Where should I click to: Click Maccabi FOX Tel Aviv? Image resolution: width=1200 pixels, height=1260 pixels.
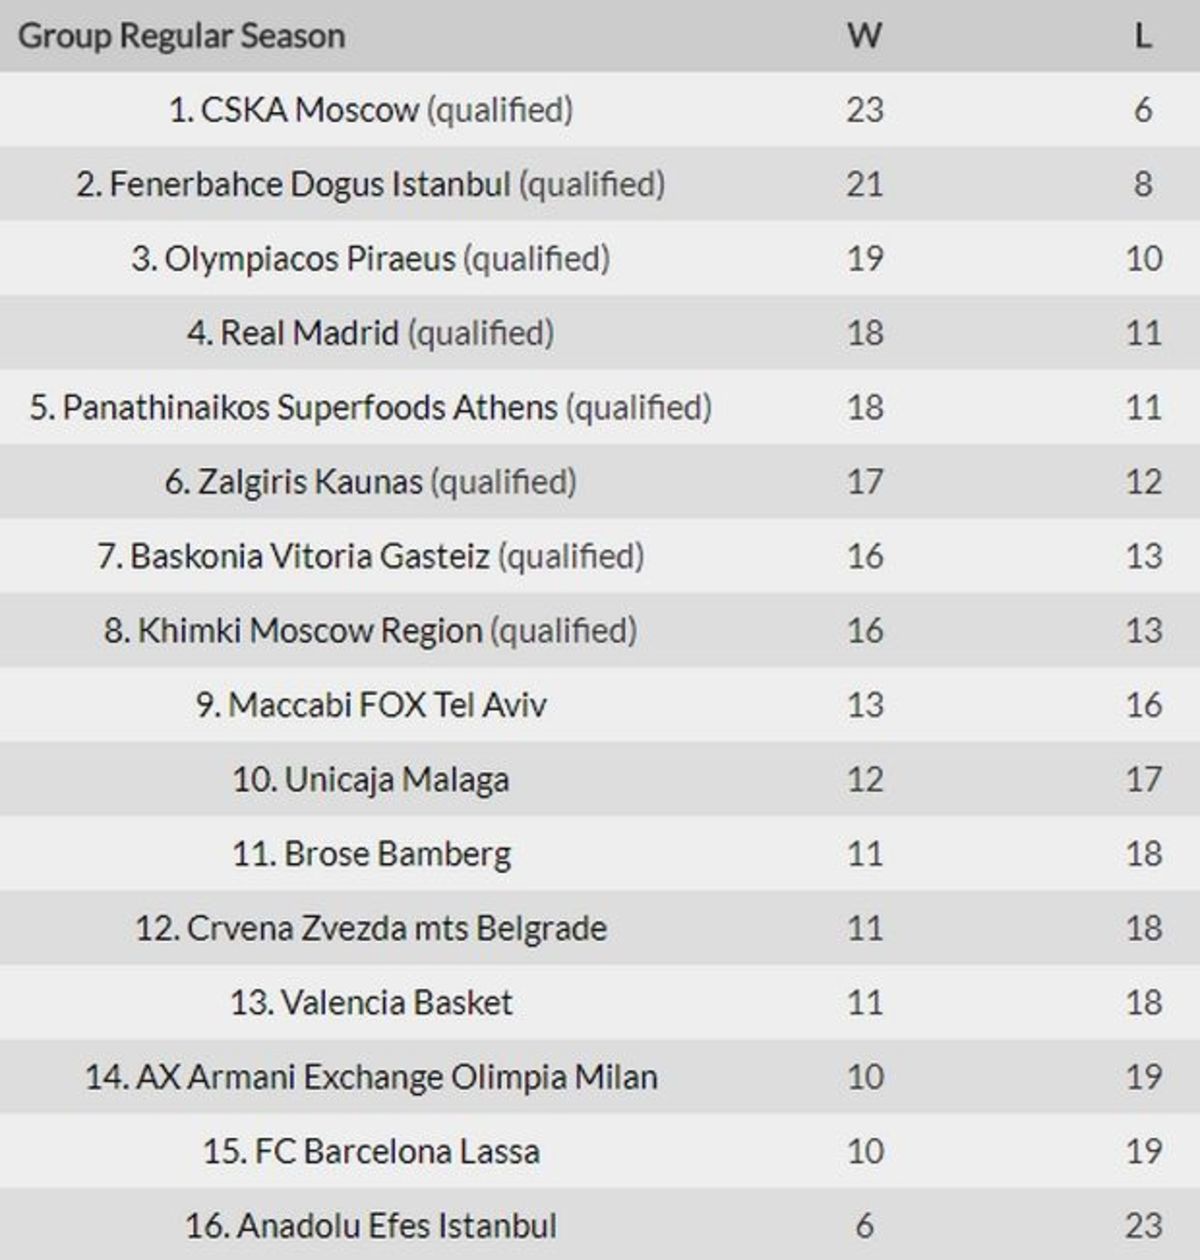387,705
